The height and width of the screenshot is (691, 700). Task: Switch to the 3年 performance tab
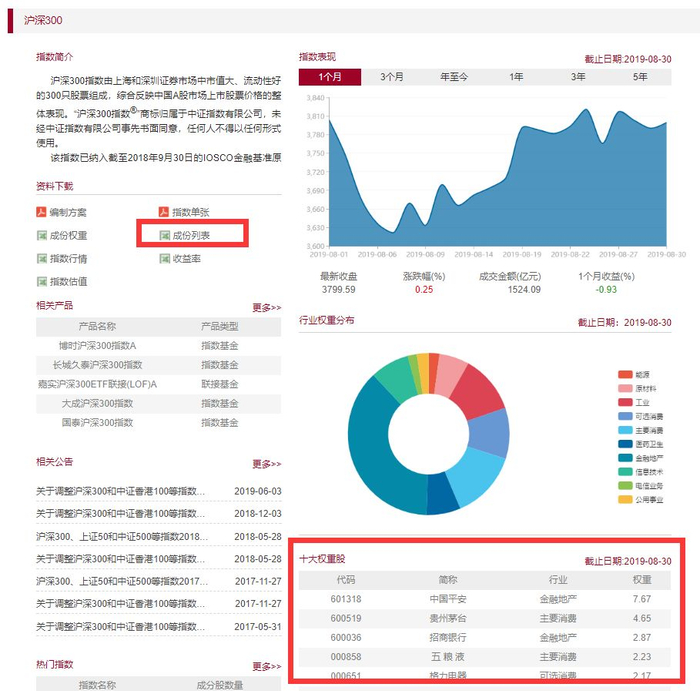coord(578,77)
